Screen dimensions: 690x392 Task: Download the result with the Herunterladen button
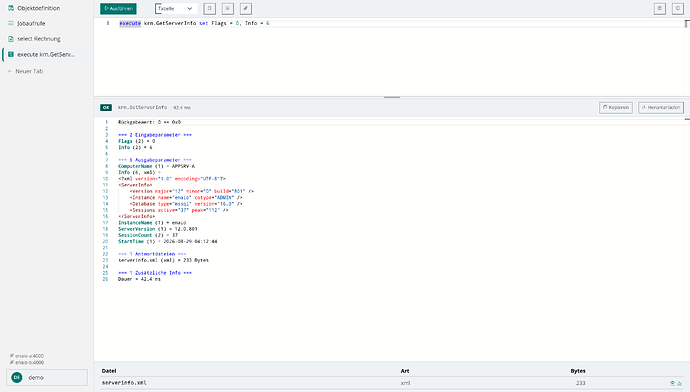661,107
